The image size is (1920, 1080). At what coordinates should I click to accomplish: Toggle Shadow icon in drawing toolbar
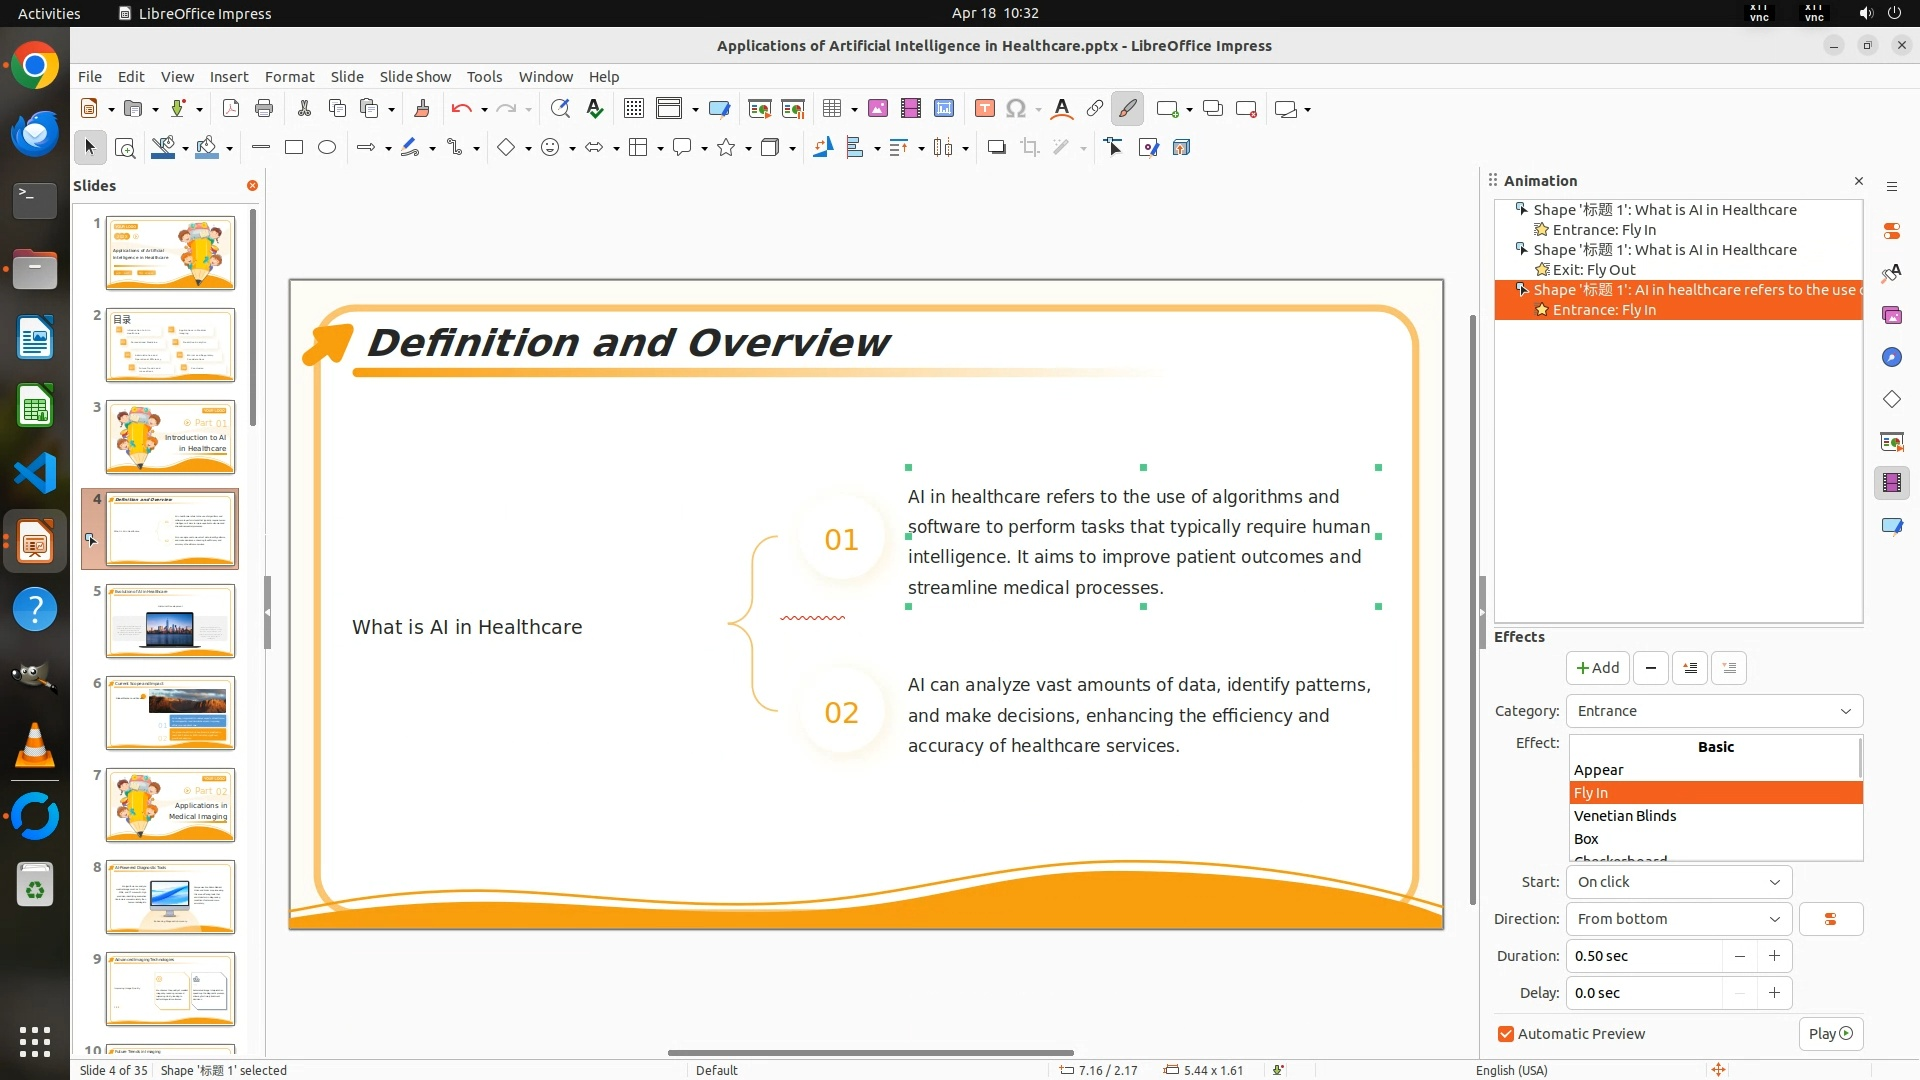point(996,148)
